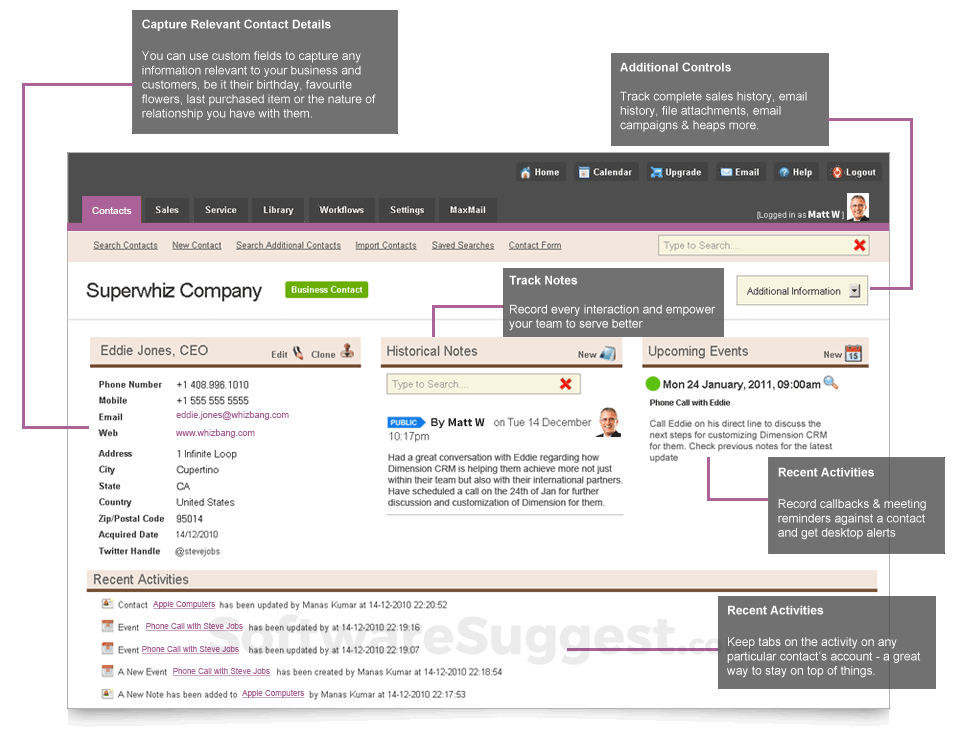The height and width of the screenshot is (734, 960).
Task: Click the Import Contacts link
Action: 385,245
